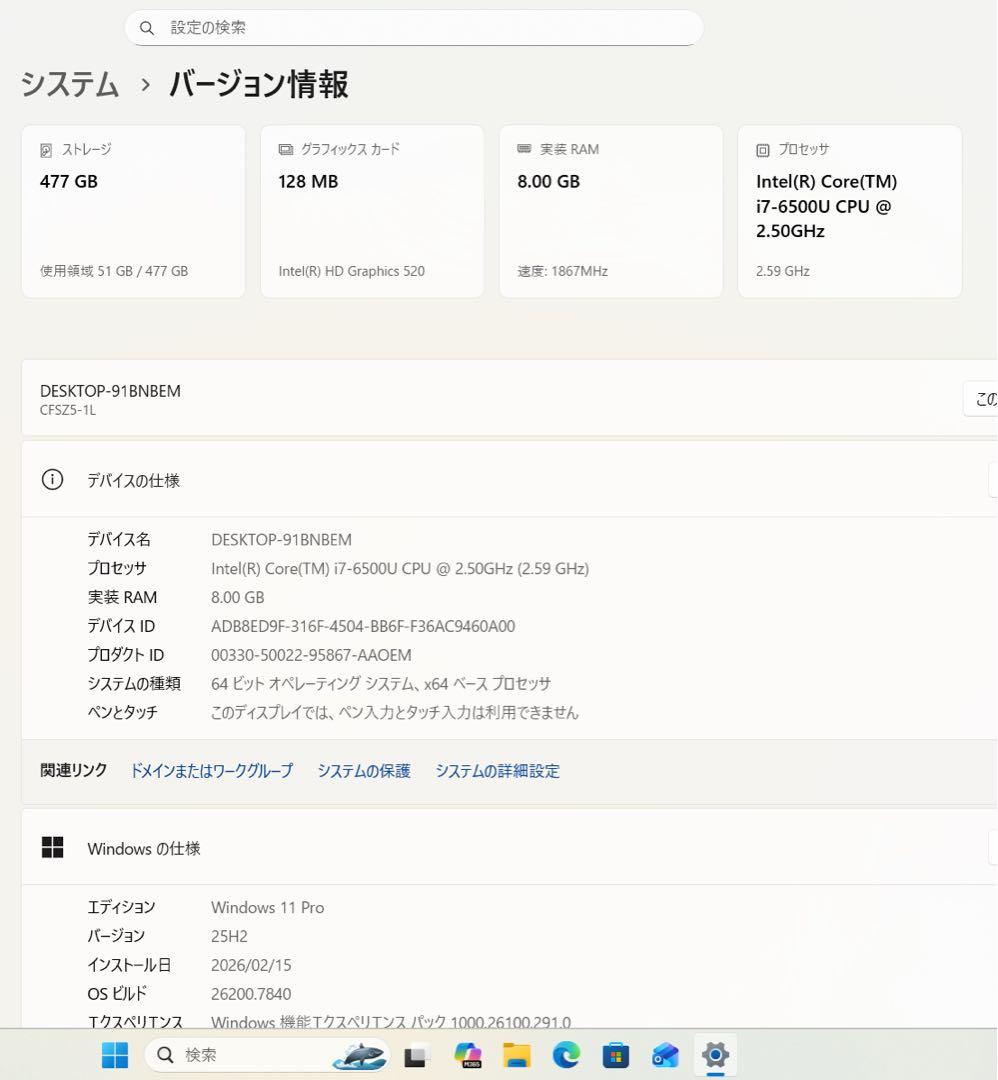Viewport: 998px width, 1080px height.
Task: Open ドメインまたはワークグループ link
Action: point(211,771)
